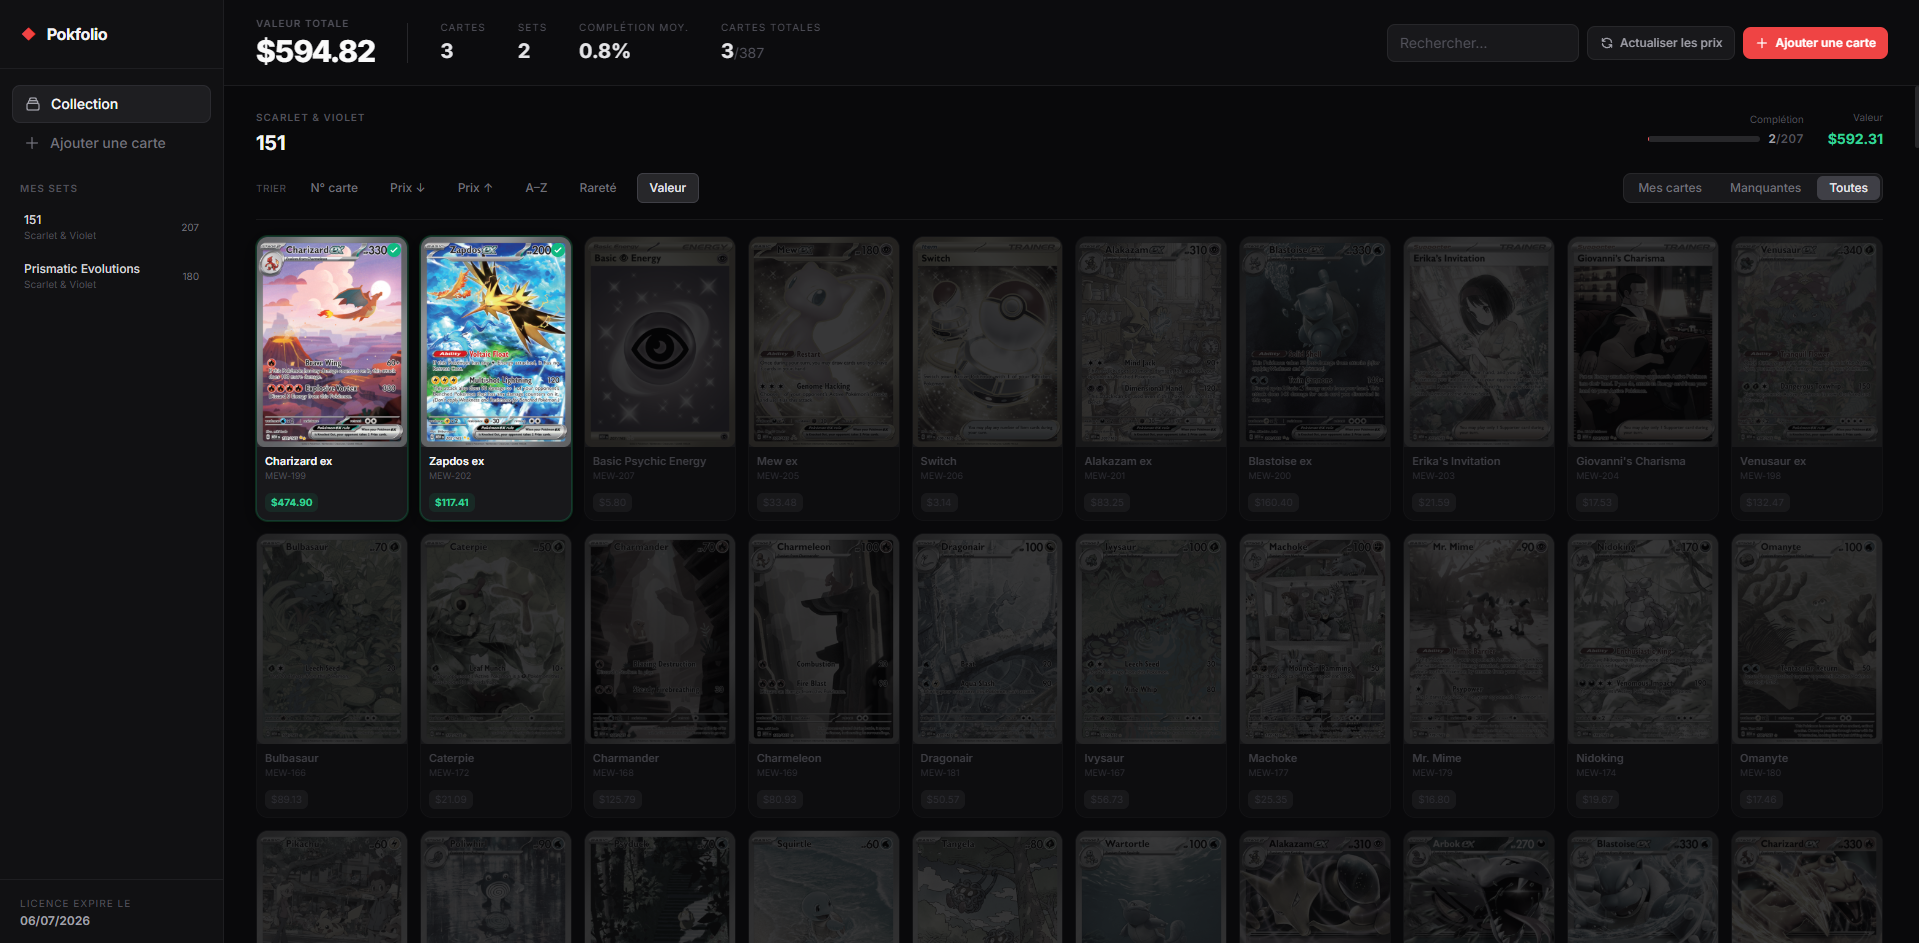The width and height of the screenshot is (1919, 943).
Task: Open the Ivysaur card
Action: pyautogui.click(x=1151, y=676)
